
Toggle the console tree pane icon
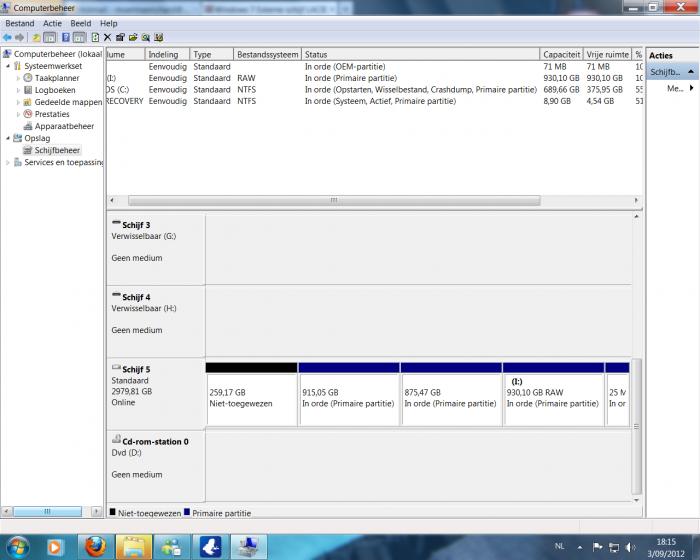coord(50,38)
